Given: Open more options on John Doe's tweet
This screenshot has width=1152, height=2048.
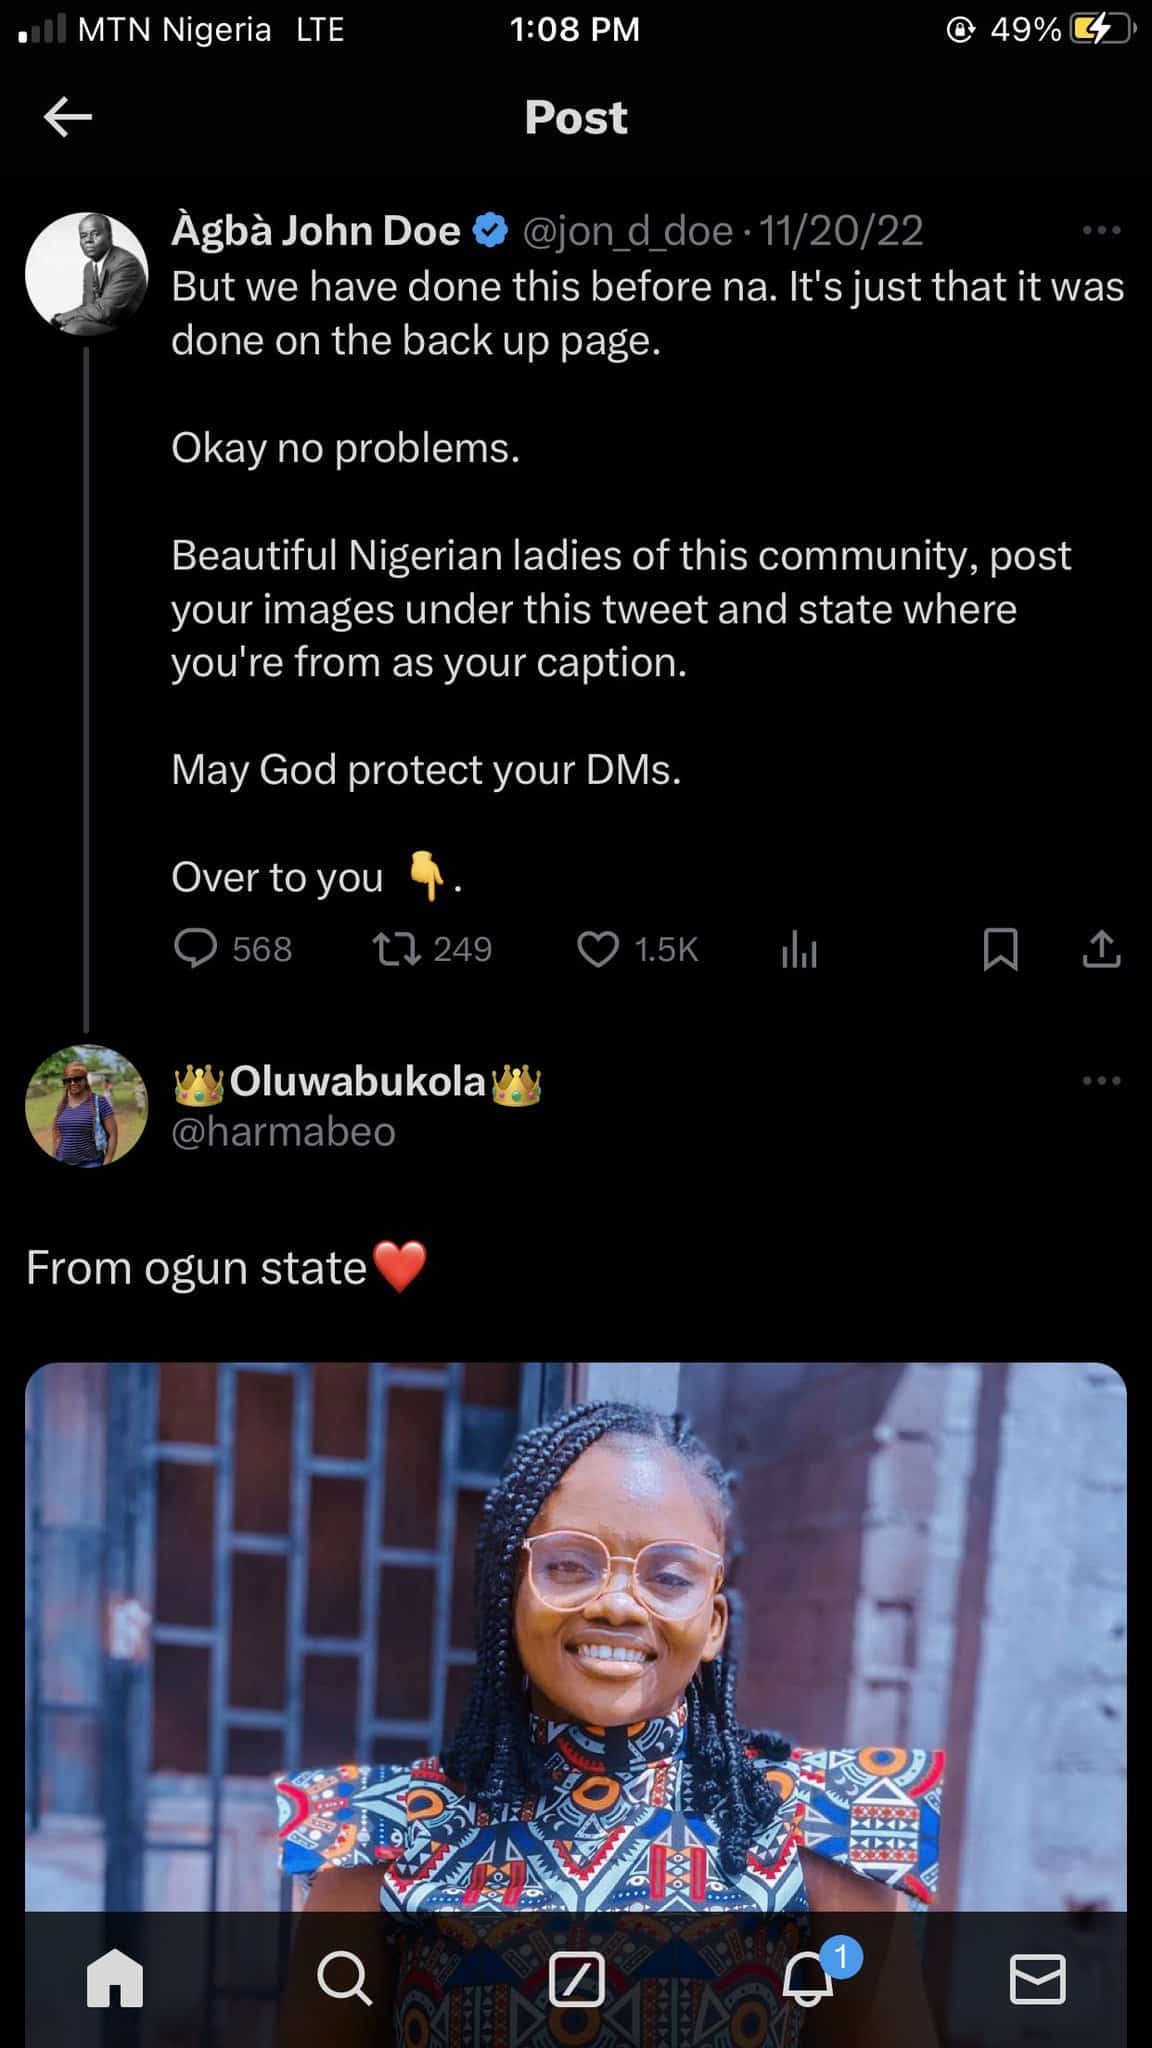Looking at the screenshot, I should tap(1101, 231).
